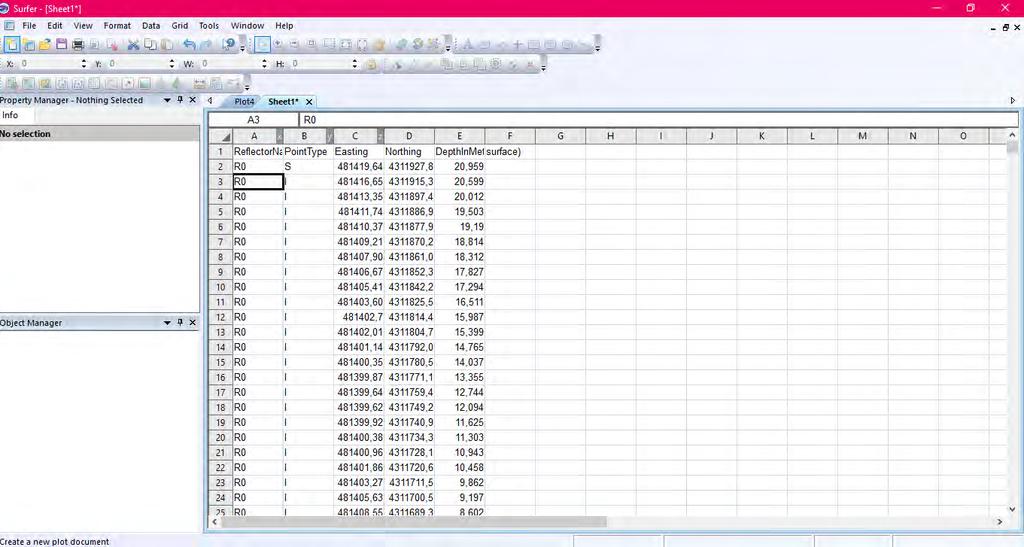
Task: Open the Object Manager dropdown arrow
Action: [167, 322]
